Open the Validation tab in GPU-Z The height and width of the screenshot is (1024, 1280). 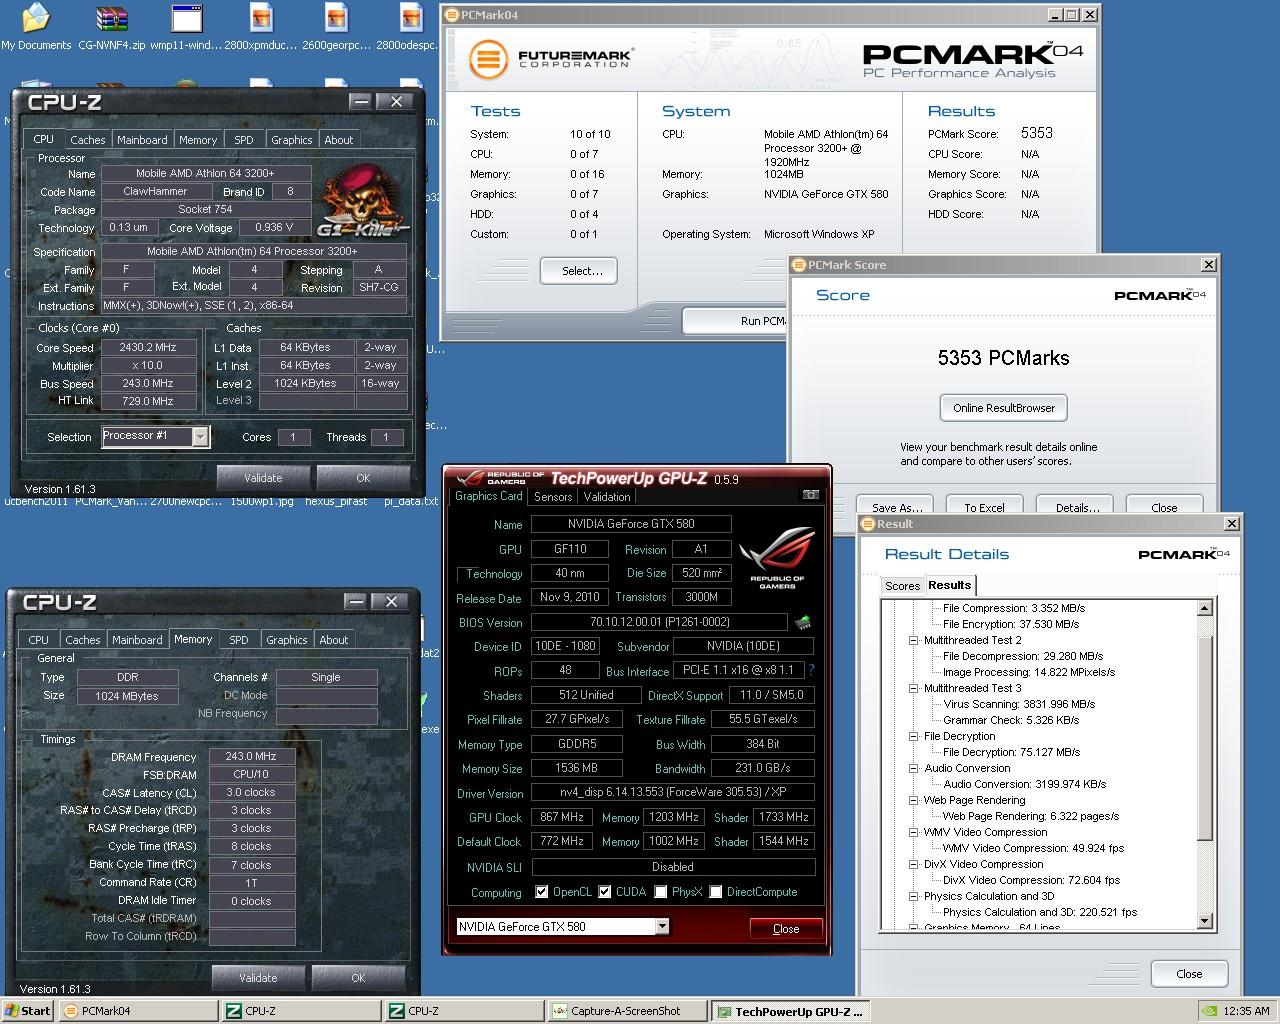pos(607,497)
